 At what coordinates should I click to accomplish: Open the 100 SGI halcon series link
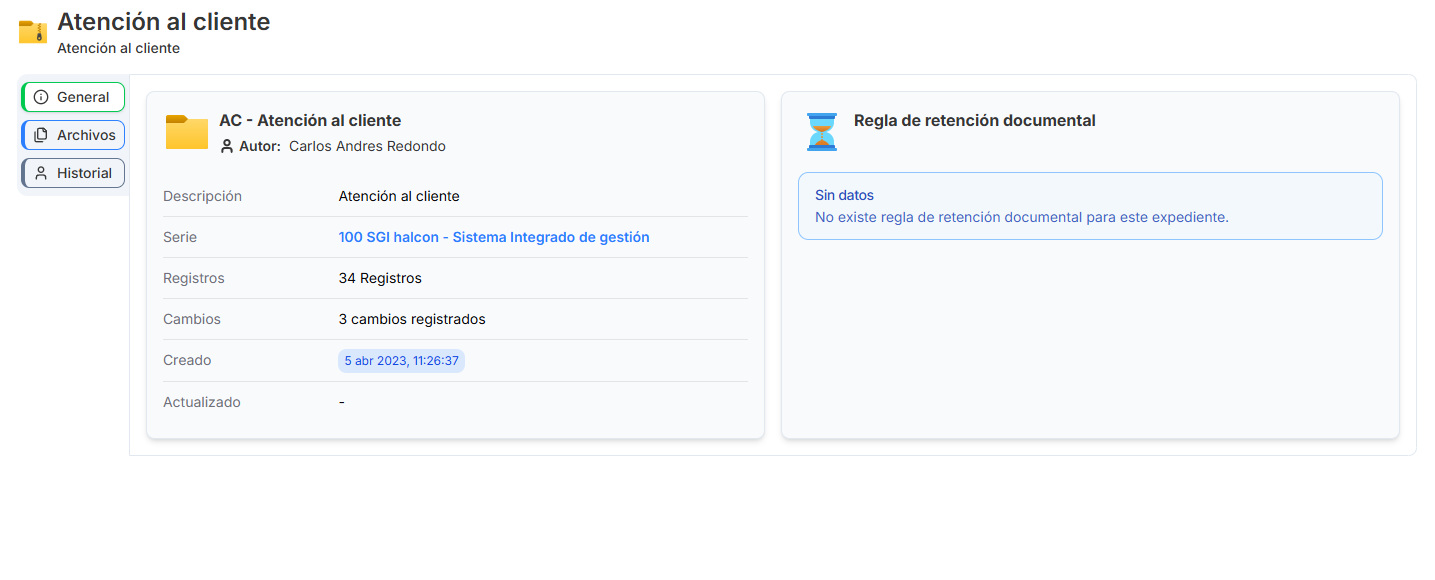click(x=494, y=237)
